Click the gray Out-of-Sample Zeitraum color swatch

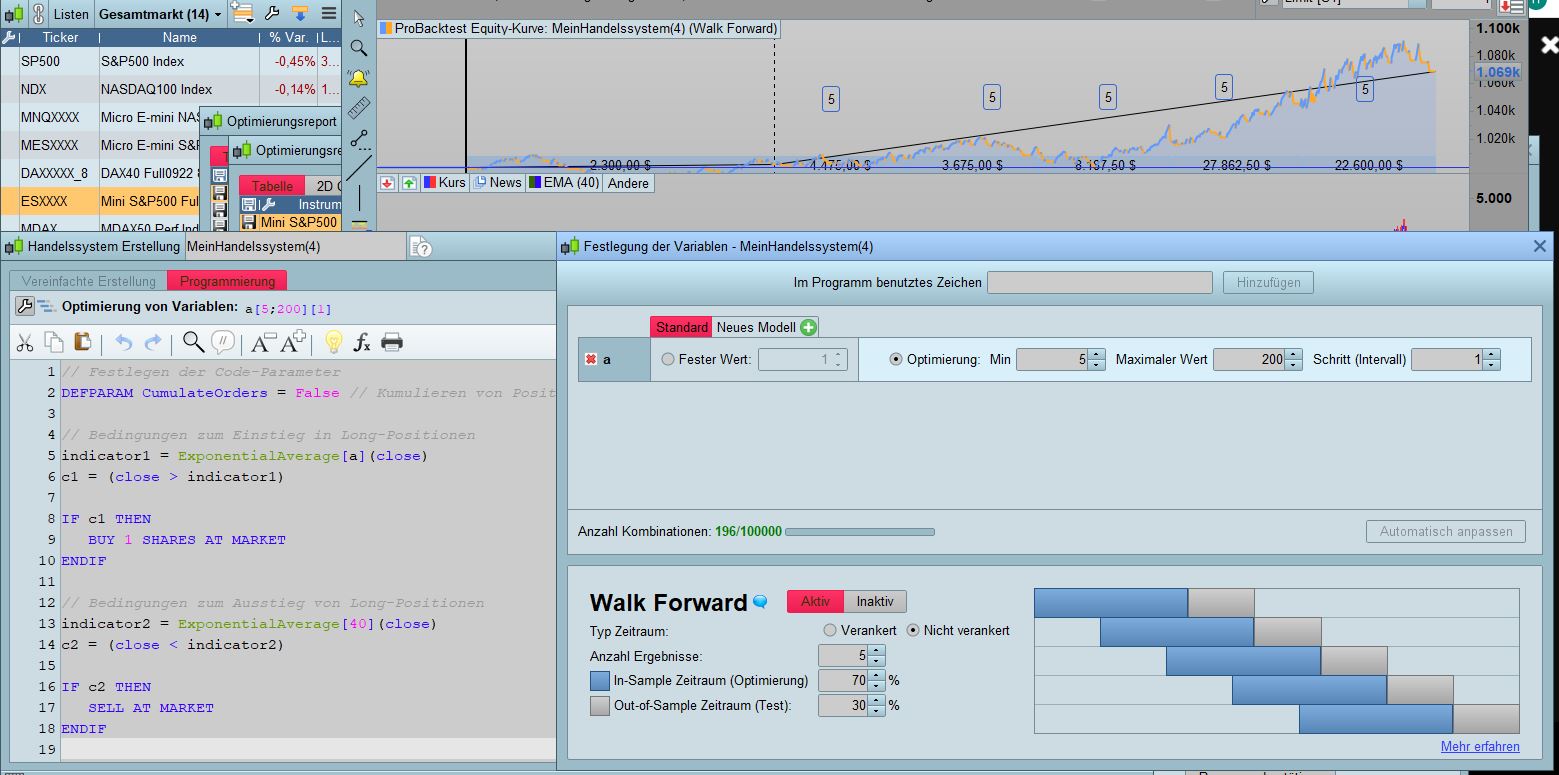[600, 706]
